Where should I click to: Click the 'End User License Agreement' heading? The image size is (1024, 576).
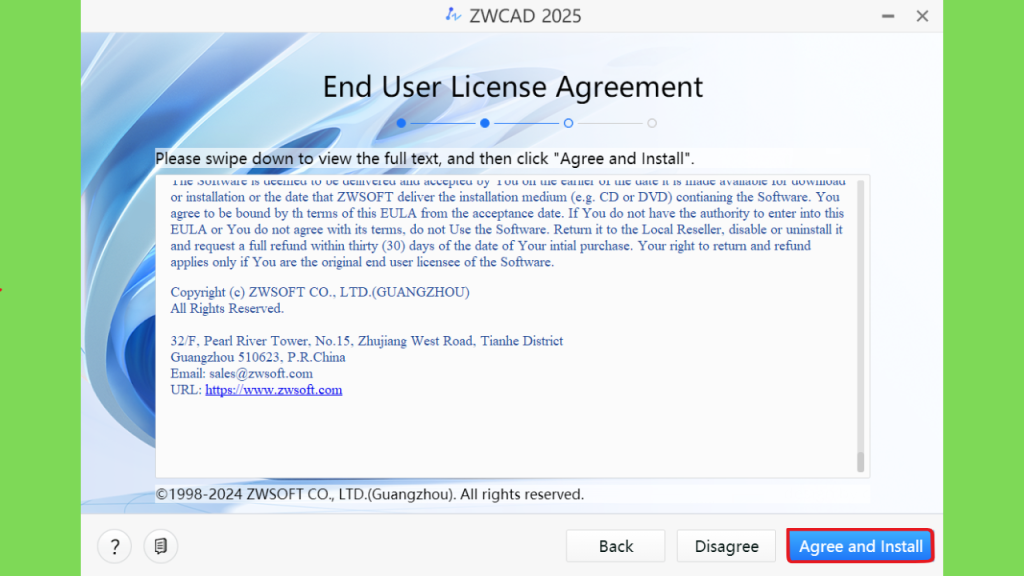513,87
